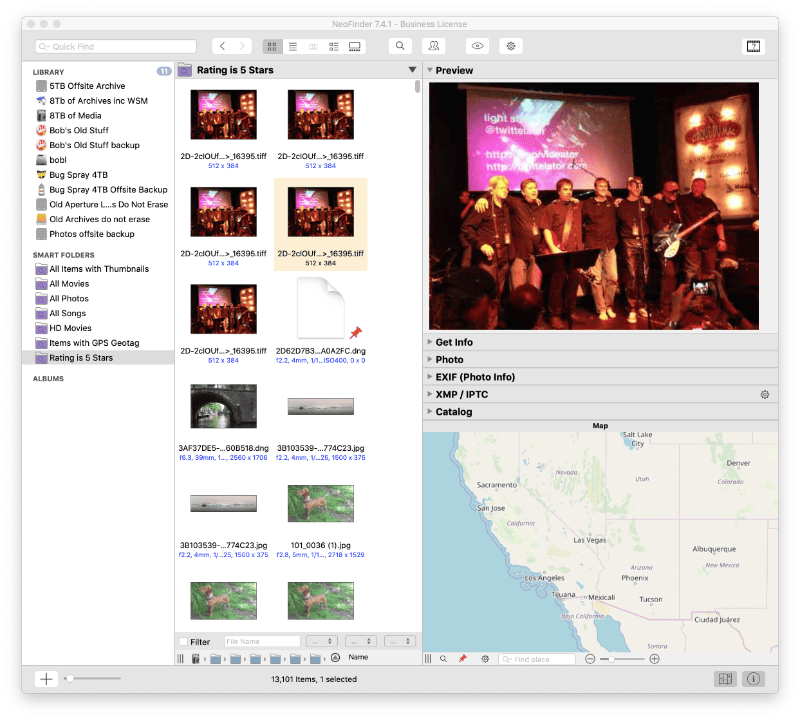
Task: Click the map view button in status bar
Action: pyautogui.click(x=726, y=679)
